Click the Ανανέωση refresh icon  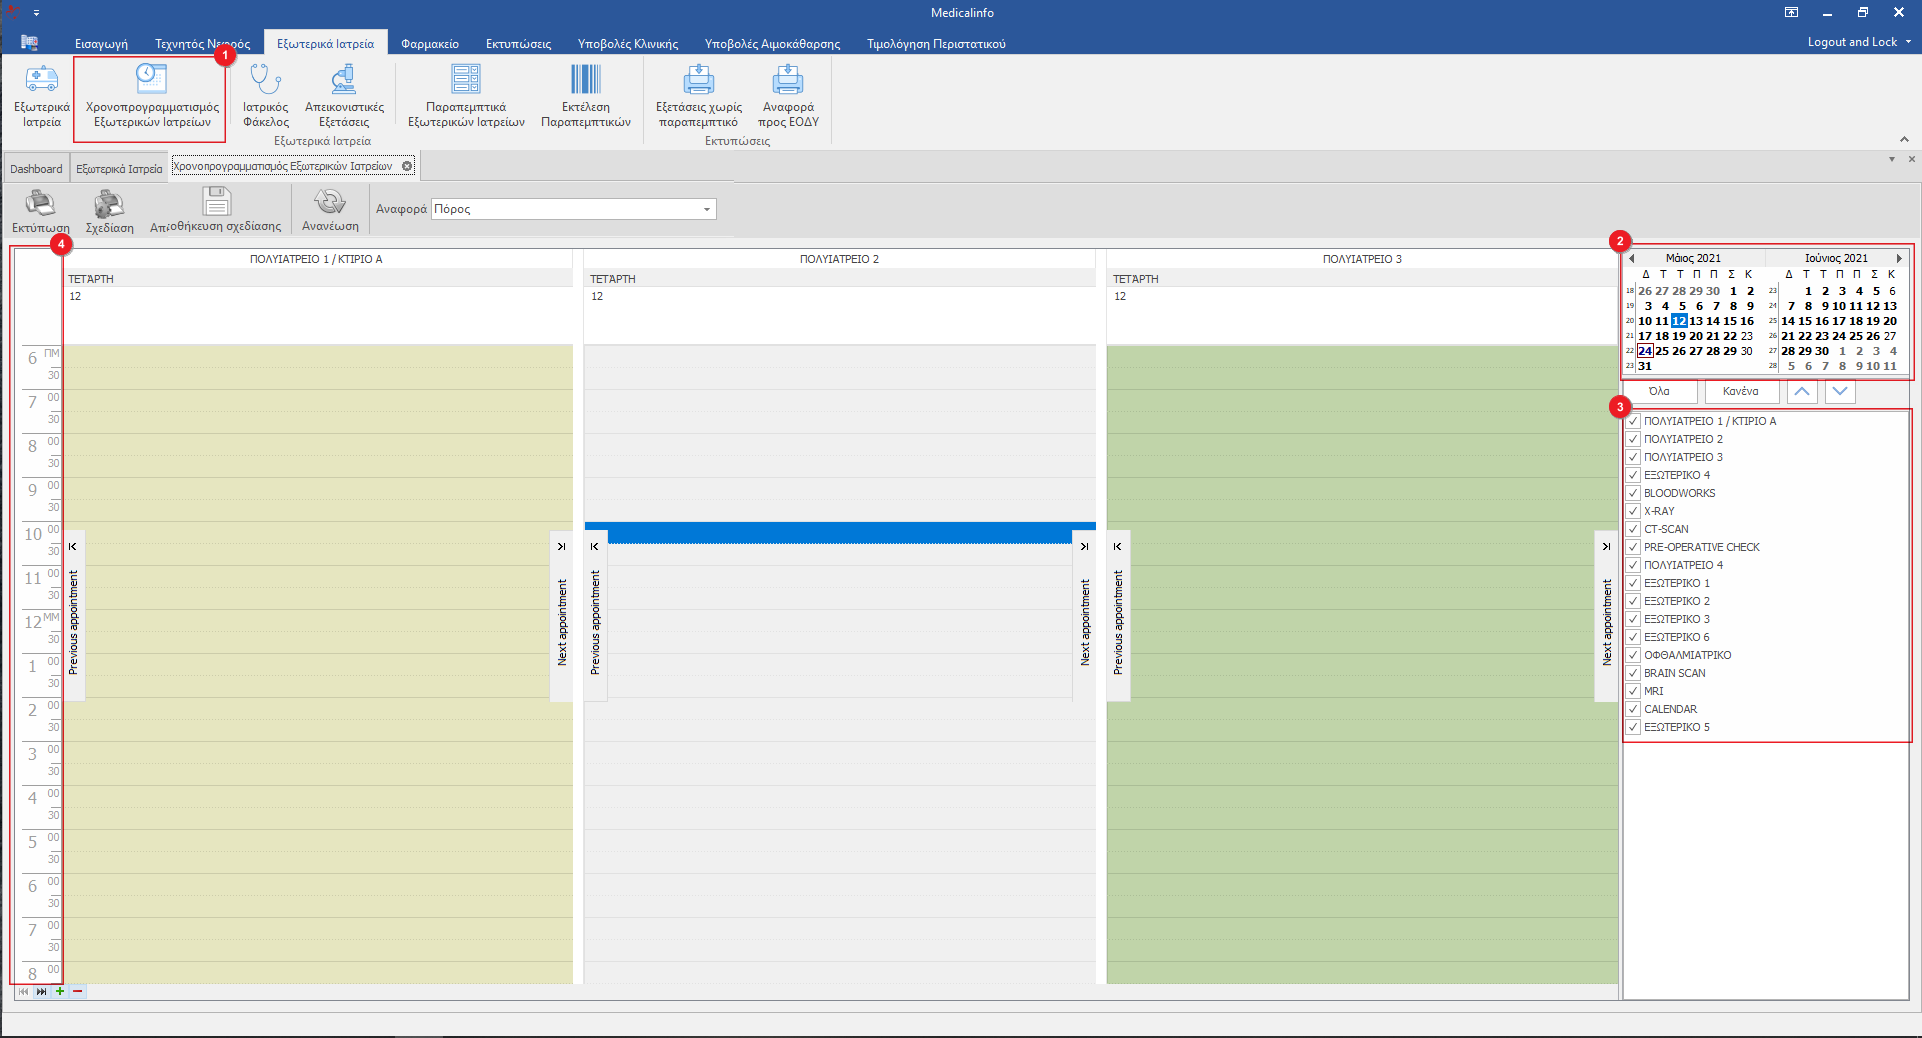point(330,203)
